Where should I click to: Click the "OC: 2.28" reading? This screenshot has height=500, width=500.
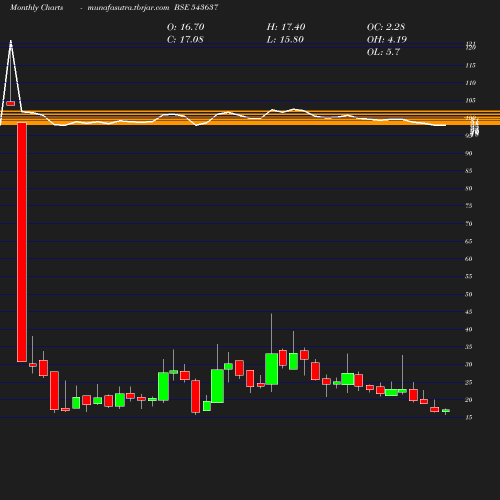point(386,27)
